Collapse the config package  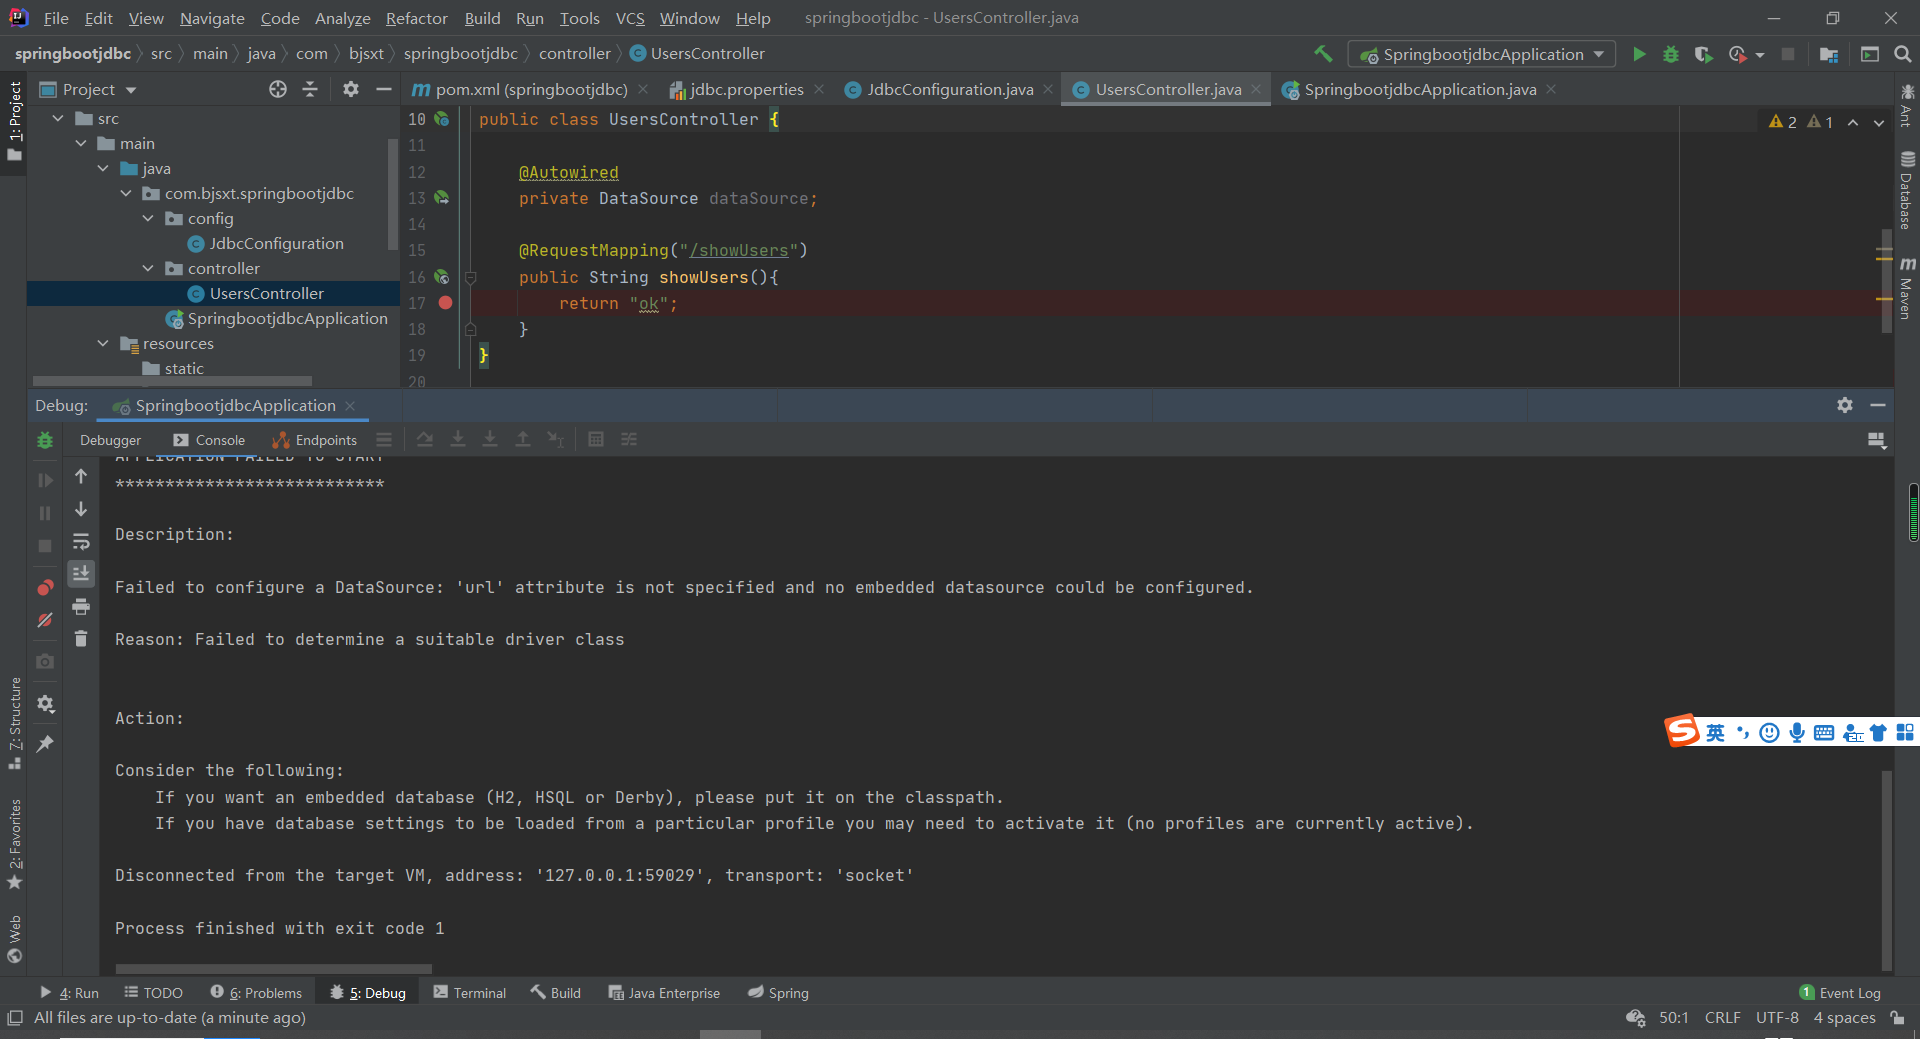[148, 218]
